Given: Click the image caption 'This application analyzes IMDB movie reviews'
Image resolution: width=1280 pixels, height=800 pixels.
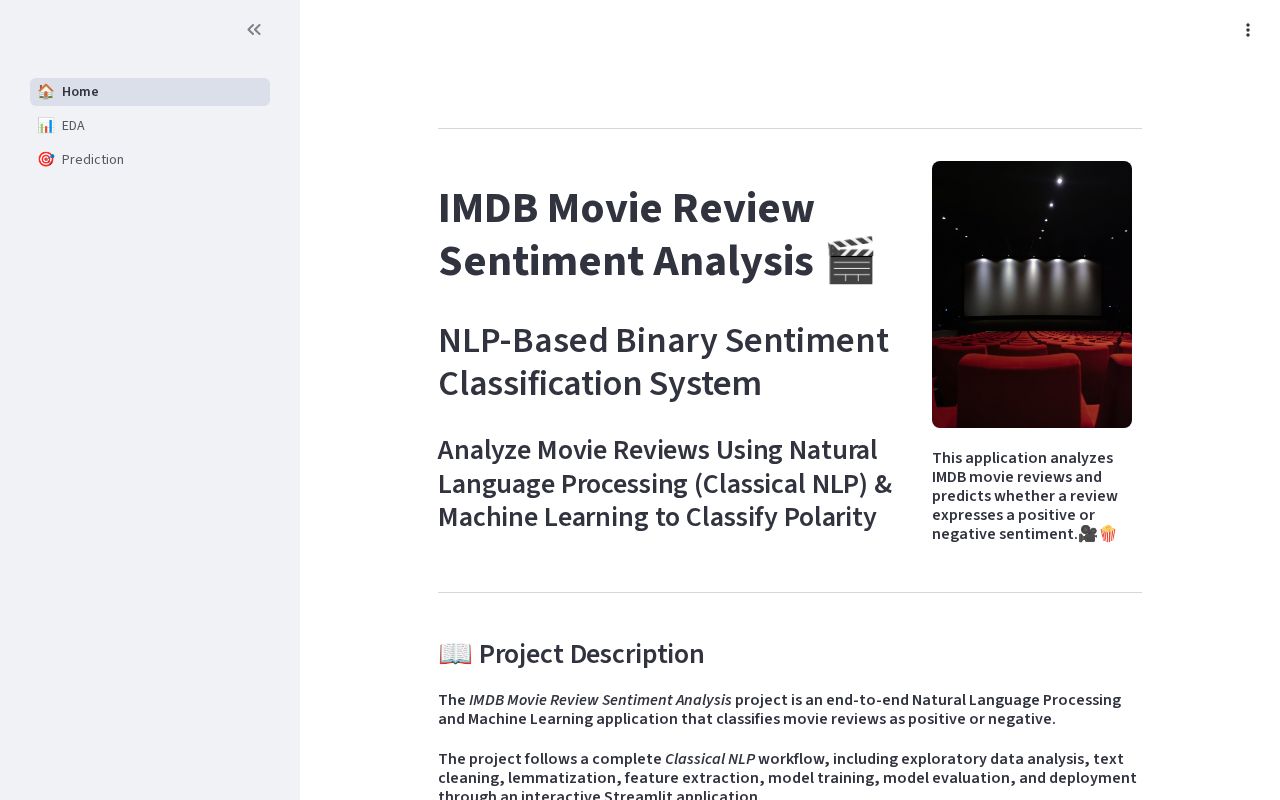Looking at the screenshot, I should coord(1025,495).
